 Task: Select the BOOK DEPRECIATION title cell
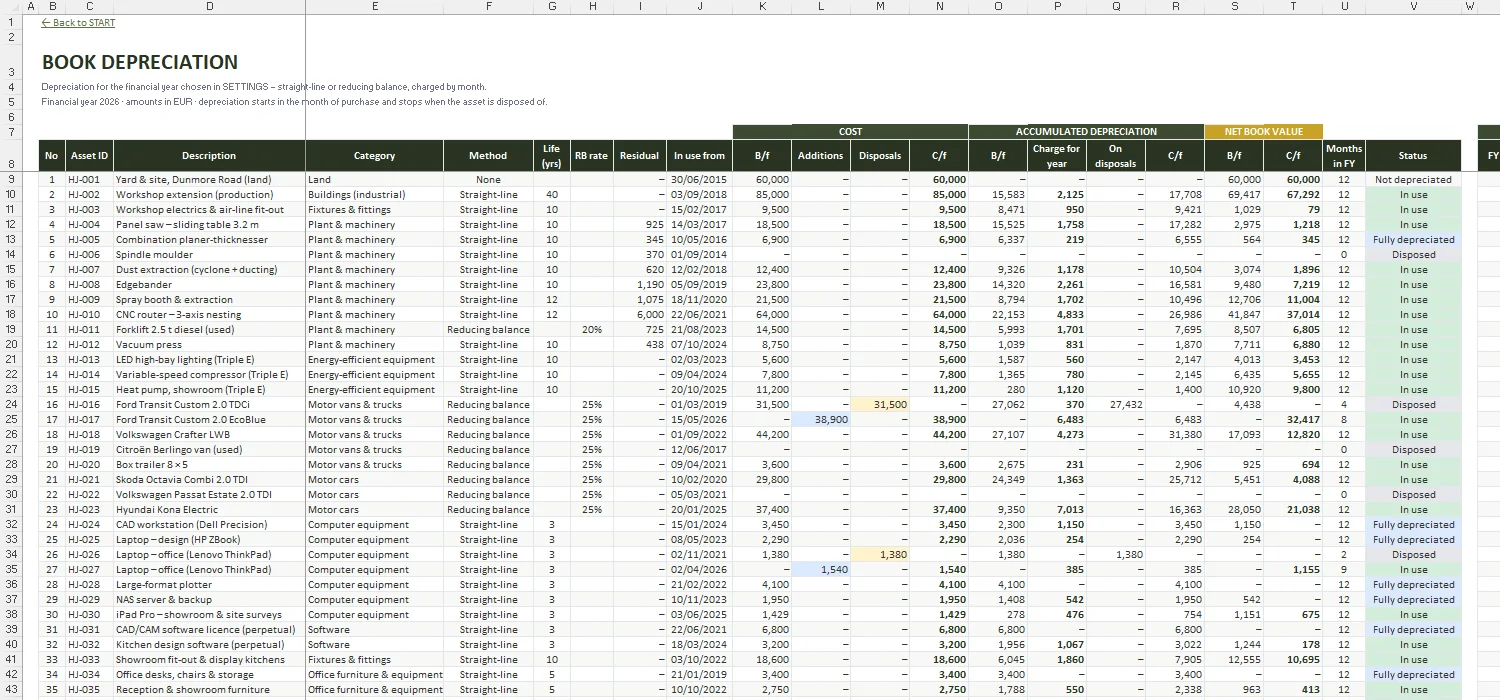(x=140, y=62)
